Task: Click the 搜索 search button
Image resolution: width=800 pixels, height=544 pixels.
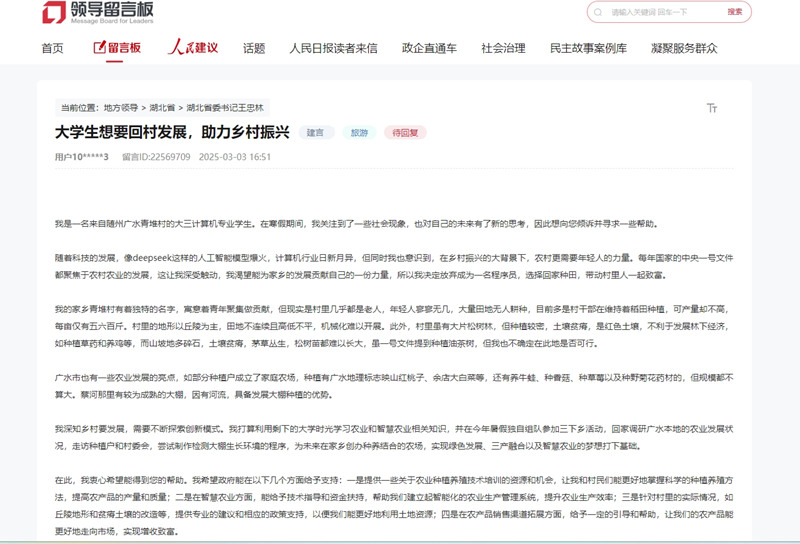Action: (735, 12)
